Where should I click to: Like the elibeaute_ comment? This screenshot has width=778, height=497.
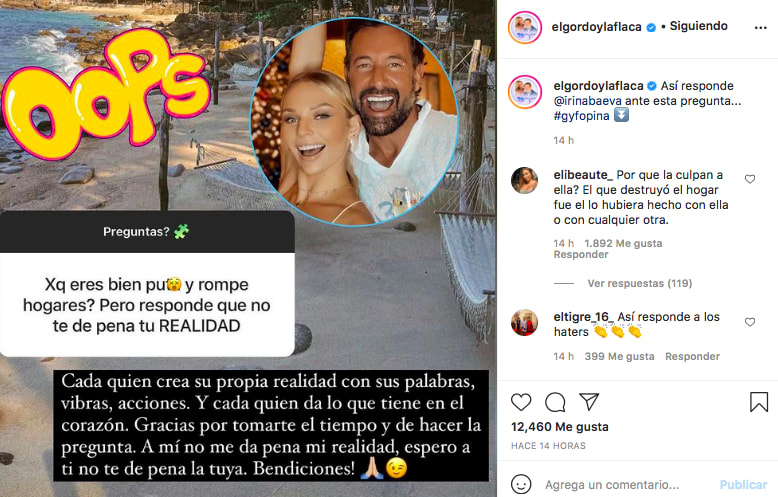pyautogui.click(x=750, y=179)
